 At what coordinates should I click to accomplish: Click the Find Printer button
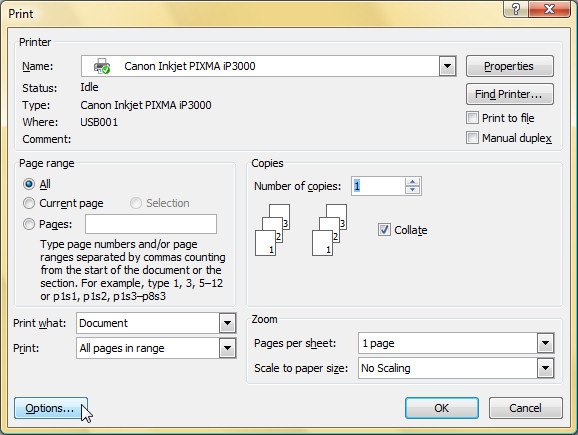509,94
